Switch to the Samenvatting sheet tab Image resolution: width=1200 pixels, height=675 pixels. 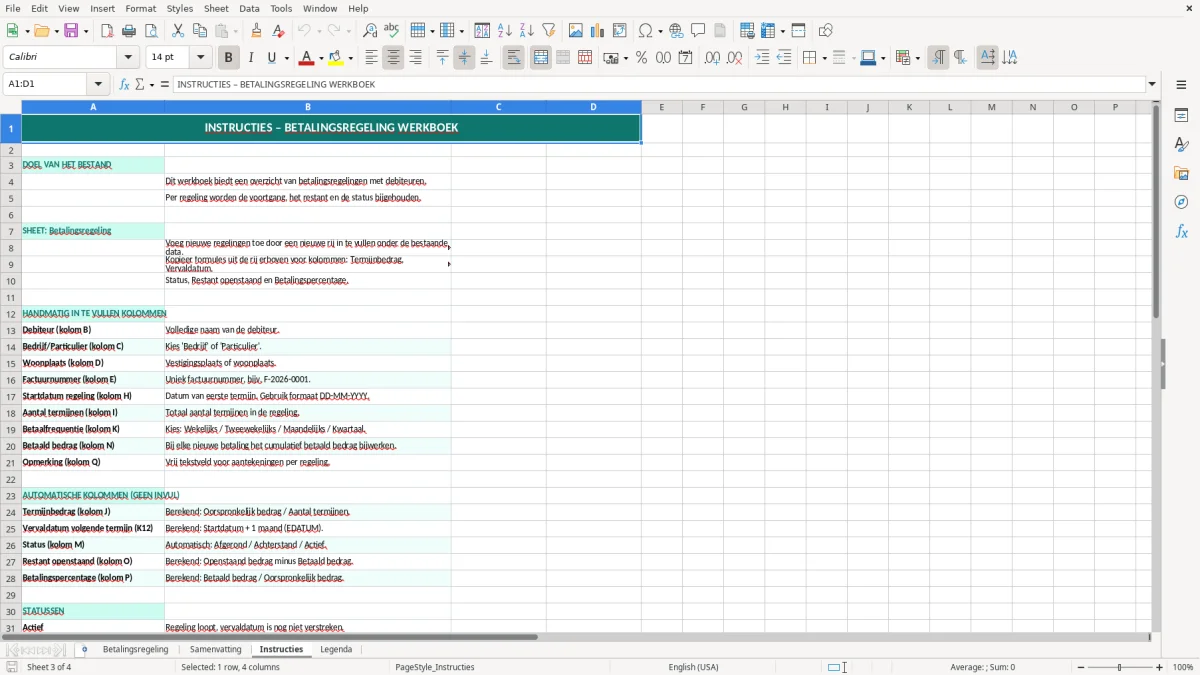(x=215, y=649)
